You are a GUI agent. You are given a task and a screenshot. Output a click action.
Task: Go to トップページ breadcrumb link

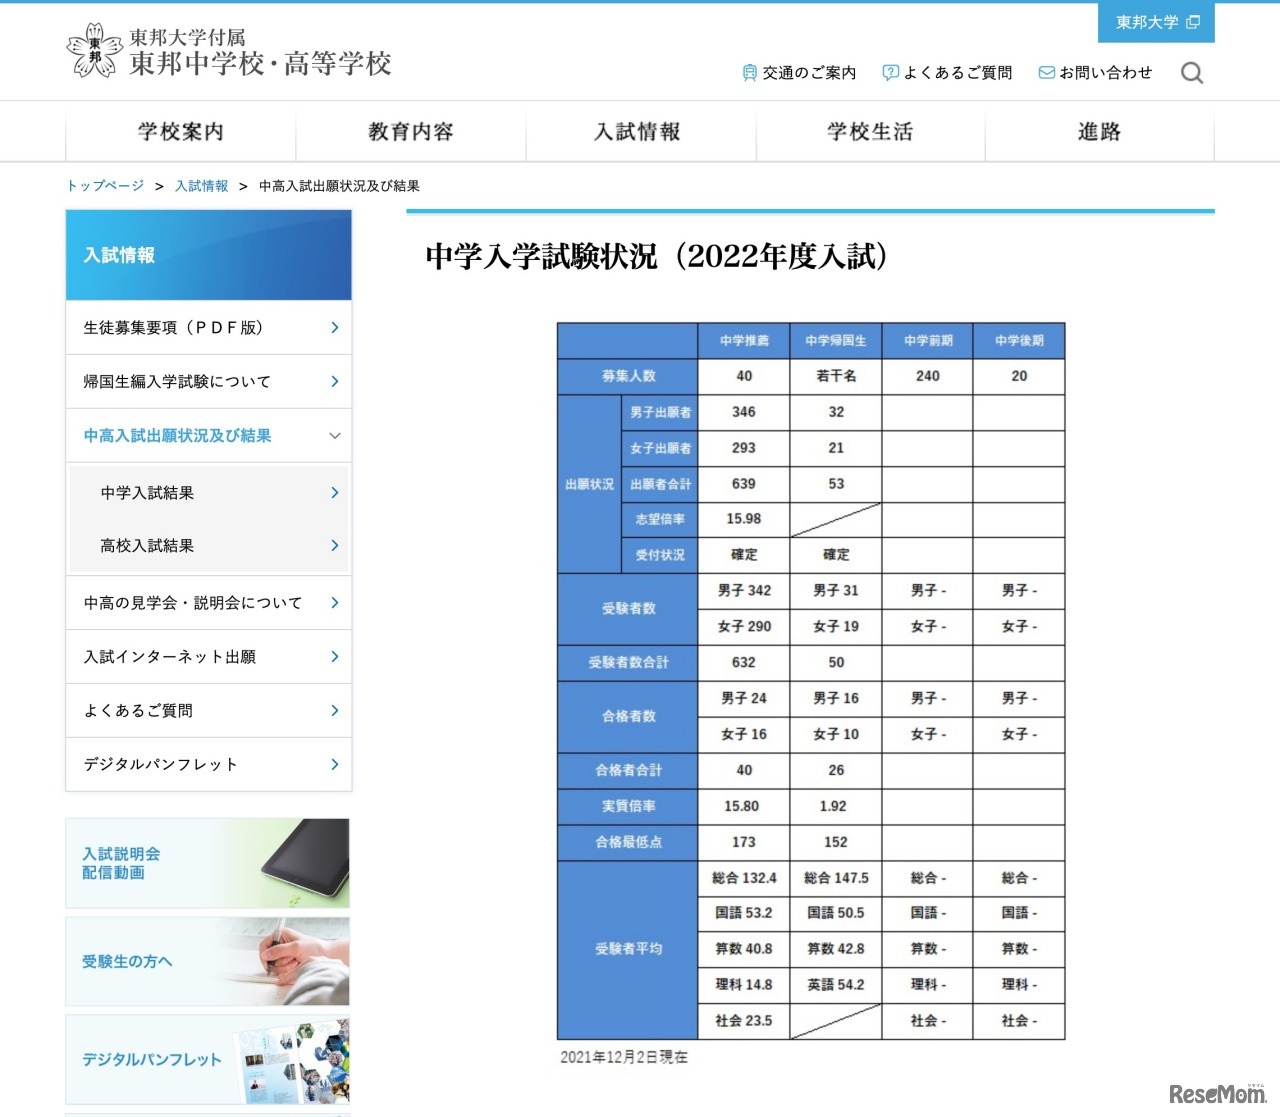tap(105, 186)
